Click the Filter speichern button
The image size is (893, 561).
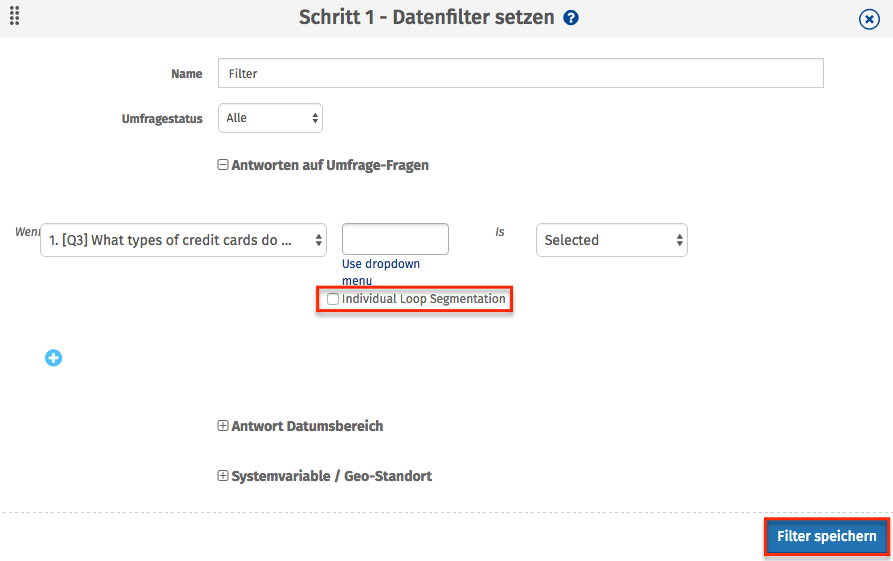[826, 537]
